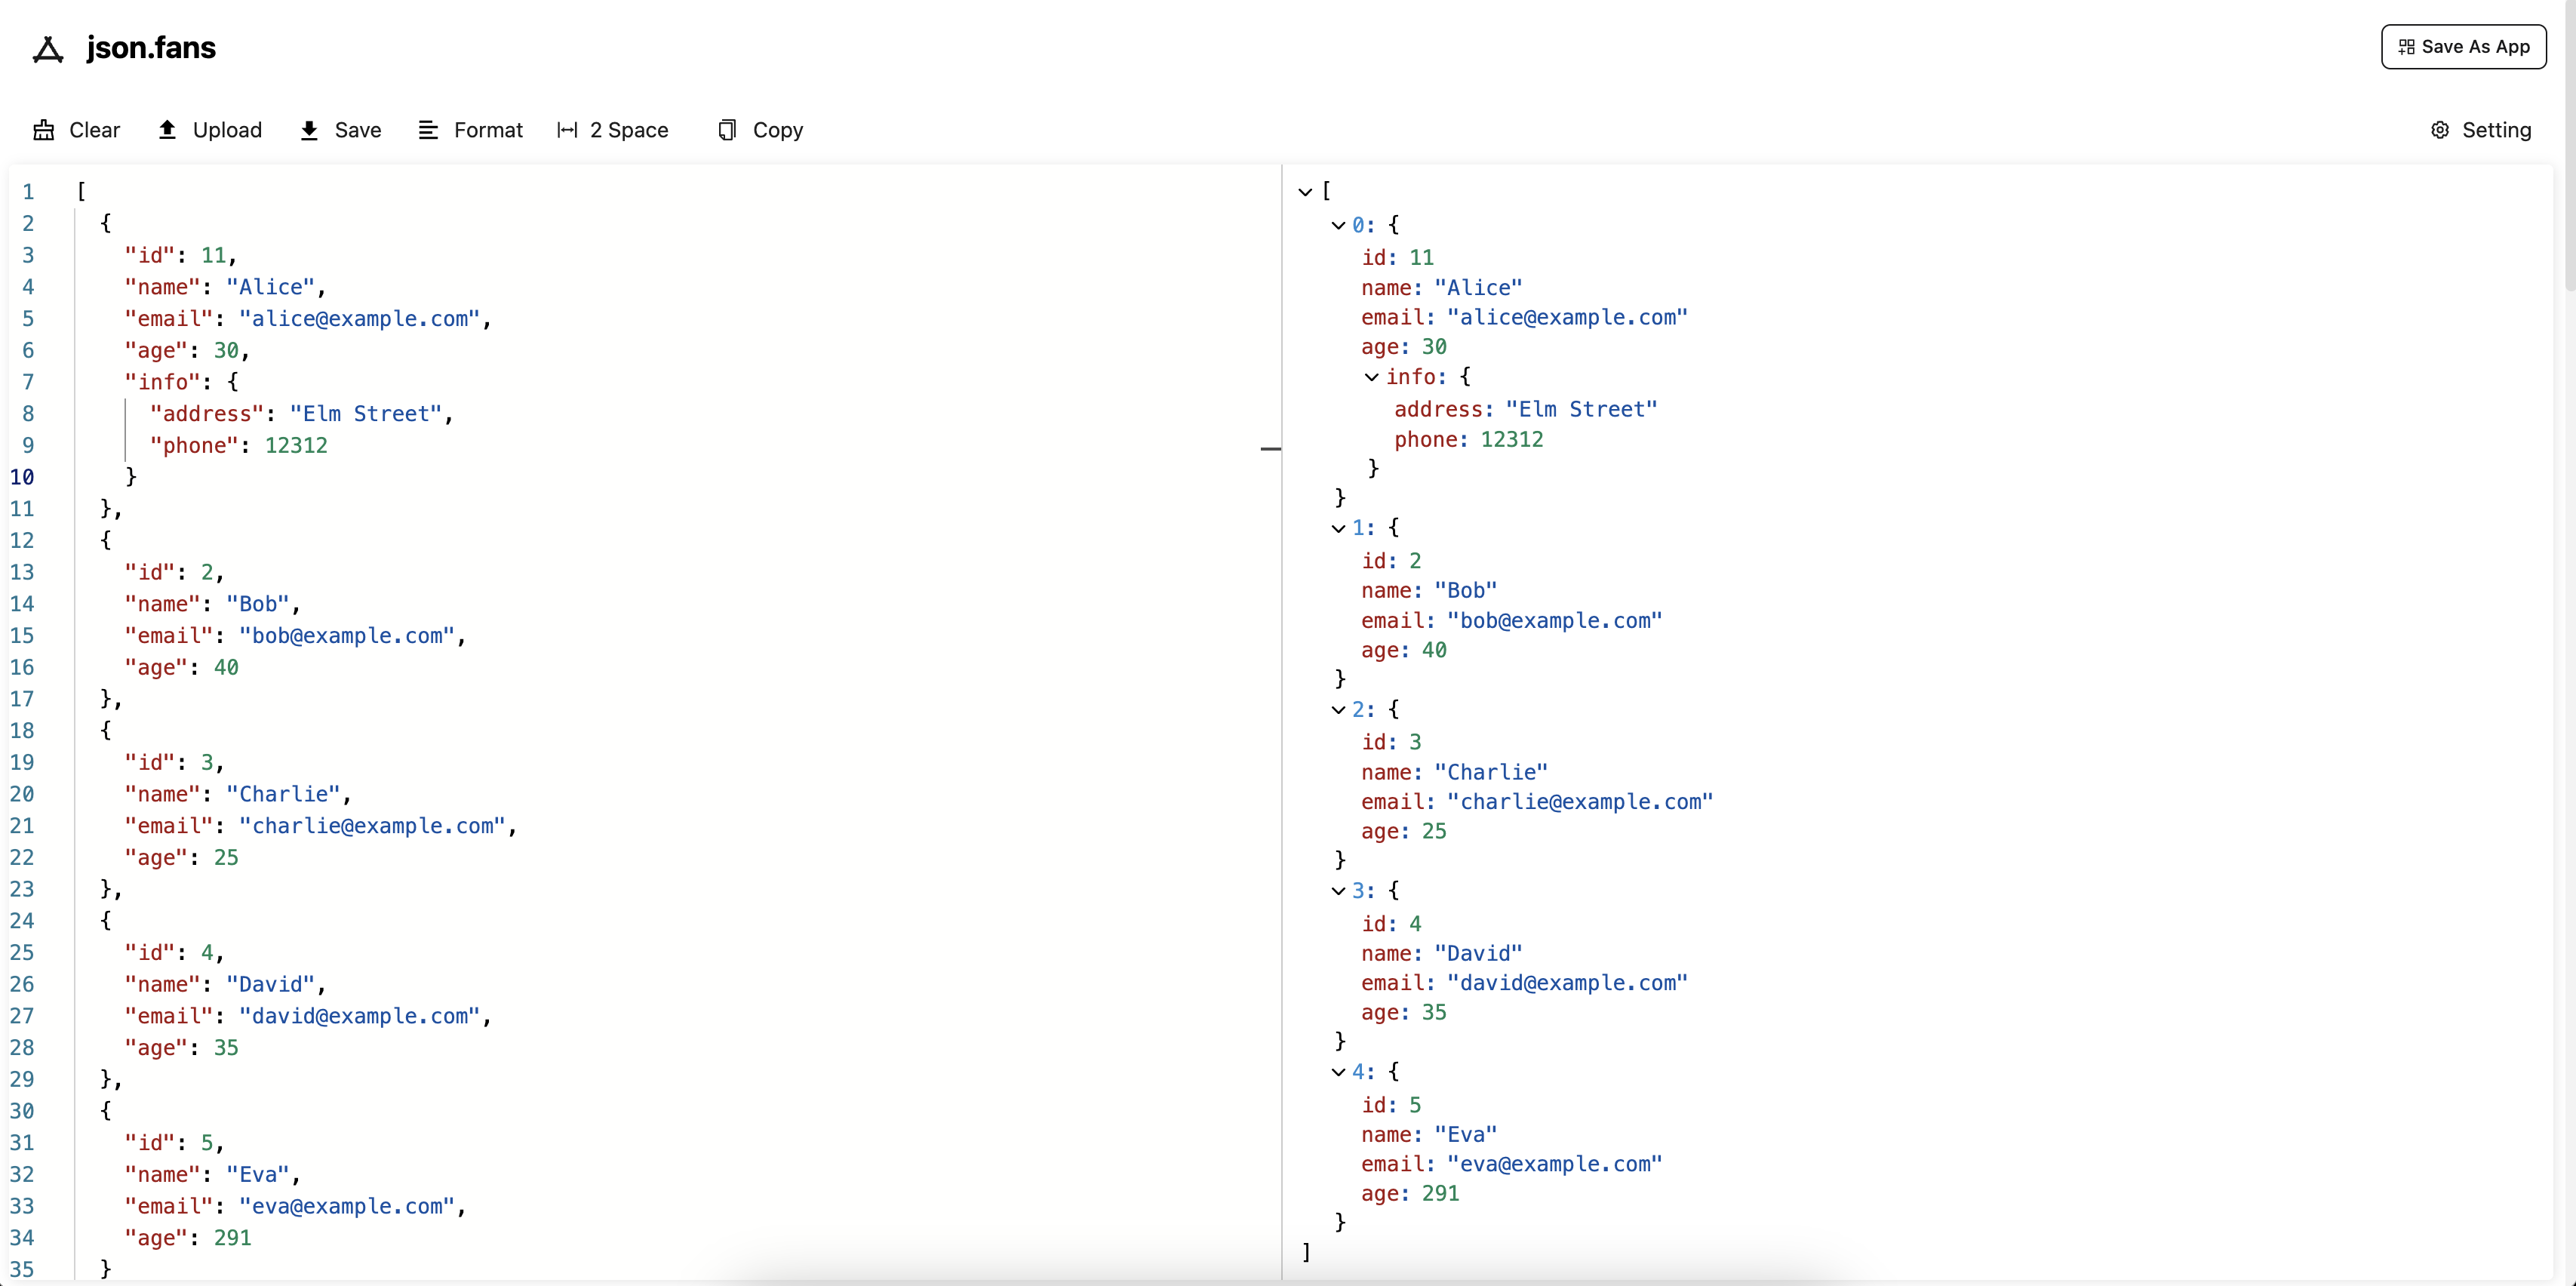The width and height of the screenshot is (2576, 1286).
Task: Click the Upload label in the toolbar
Action: pyautogui.click(x=227, y=130)
